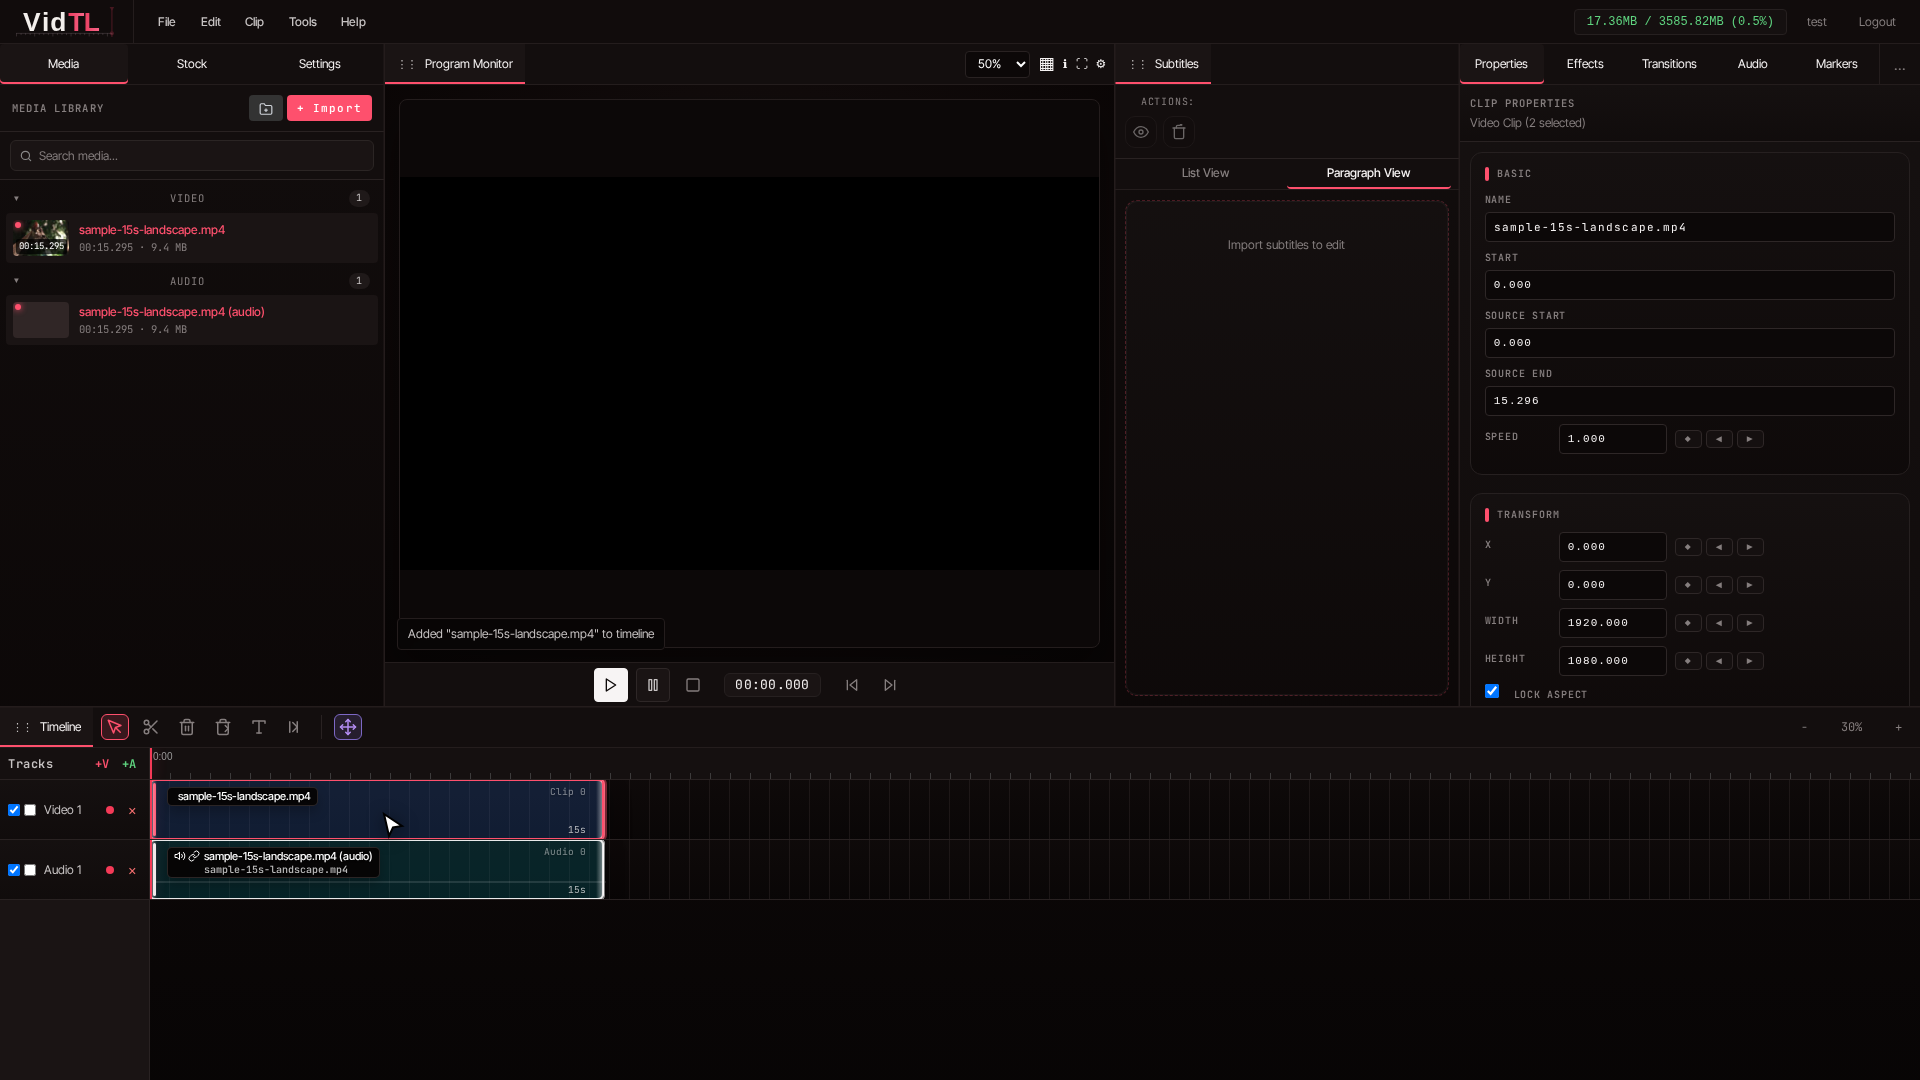
Task: Click the 00:00.000 timecode display
Action: point(772,685)
